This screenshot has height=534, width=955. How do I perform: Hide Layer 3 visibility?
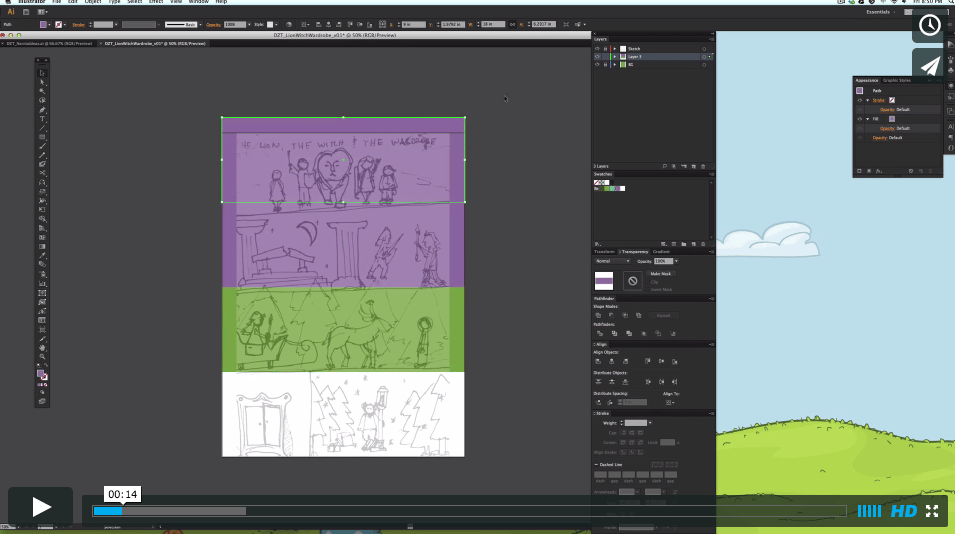click(597, 57)
